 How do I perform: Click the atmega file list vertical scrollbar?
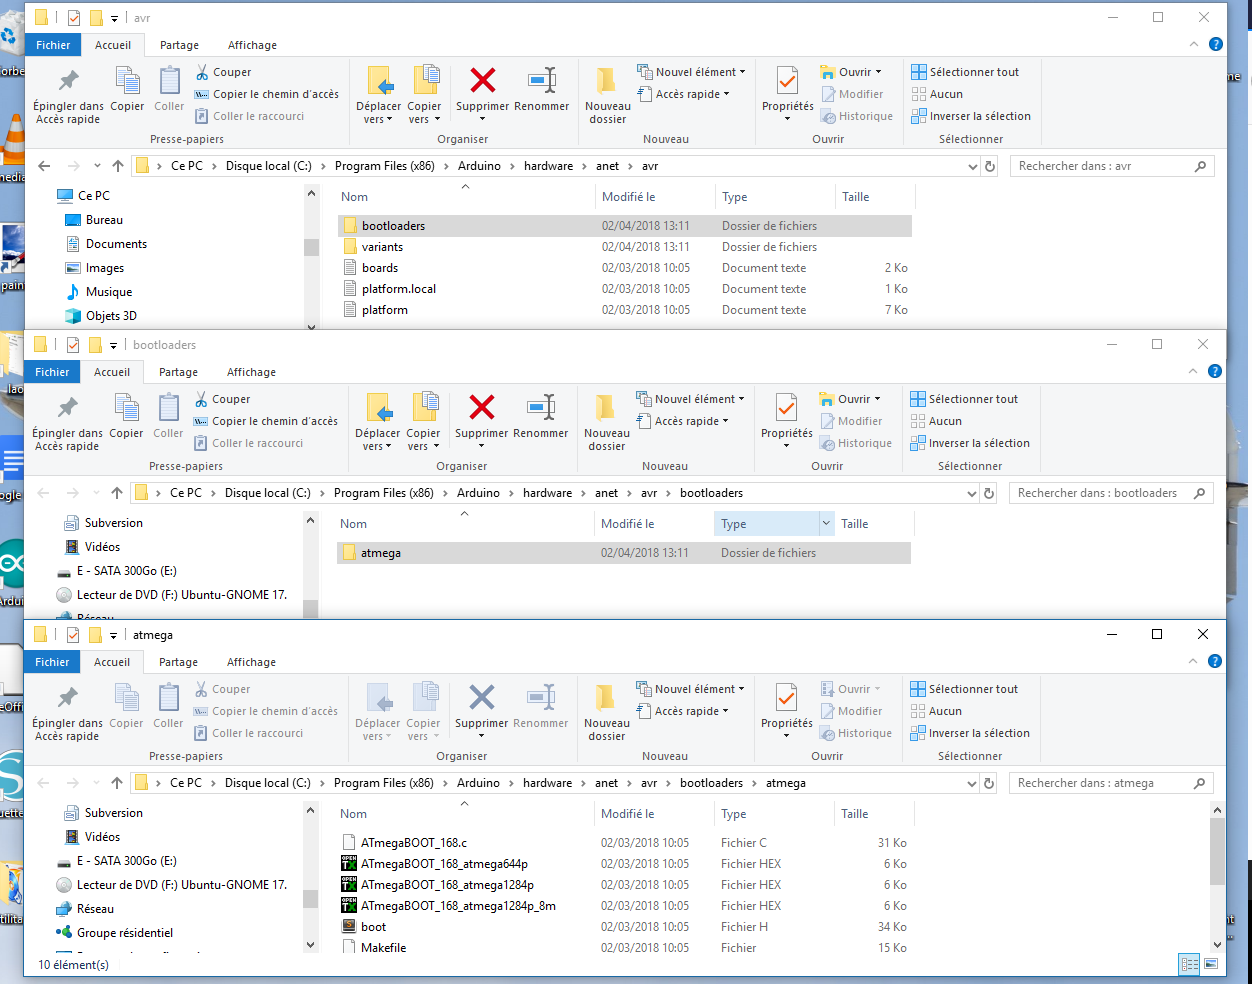click(1217, 852)
